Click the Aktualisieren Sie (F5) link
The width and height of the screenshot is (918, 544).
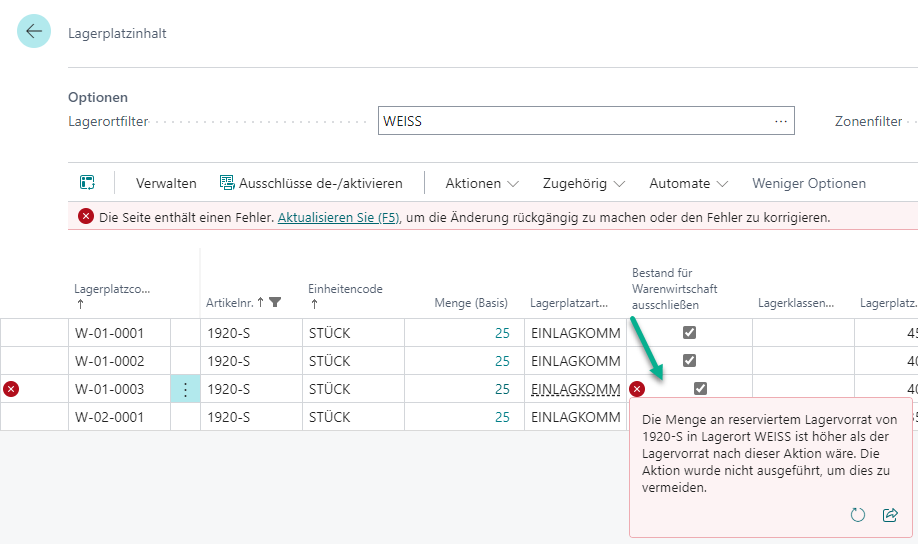[x=338, y=217]
